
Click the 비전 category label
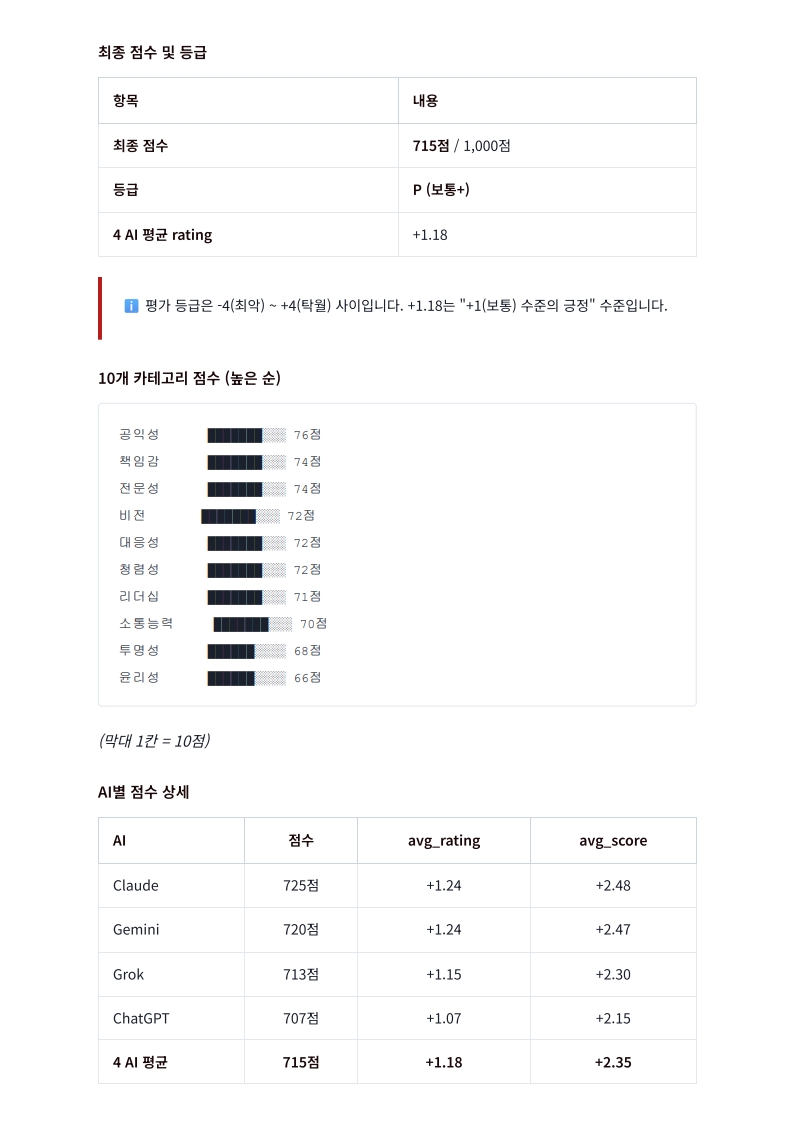[x=132, y=516]
